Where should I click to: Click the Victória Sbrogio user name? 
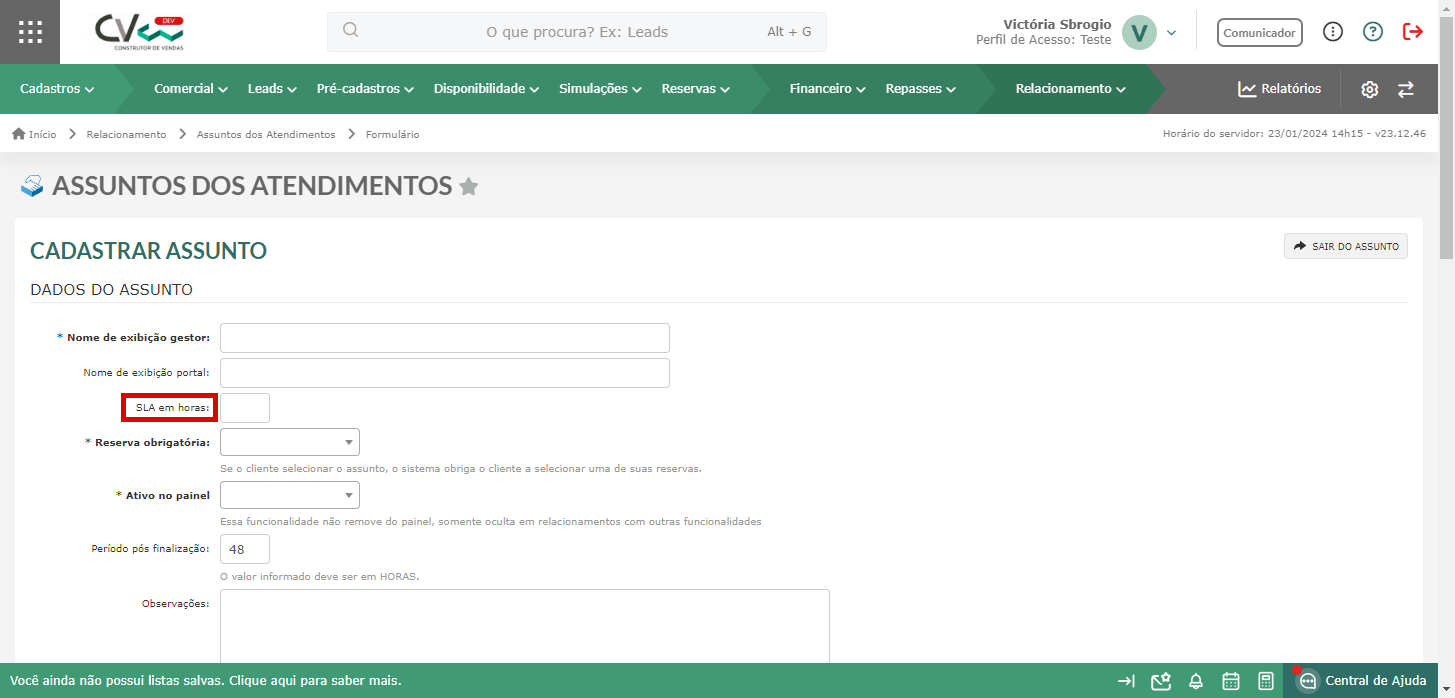point(1057,24)
